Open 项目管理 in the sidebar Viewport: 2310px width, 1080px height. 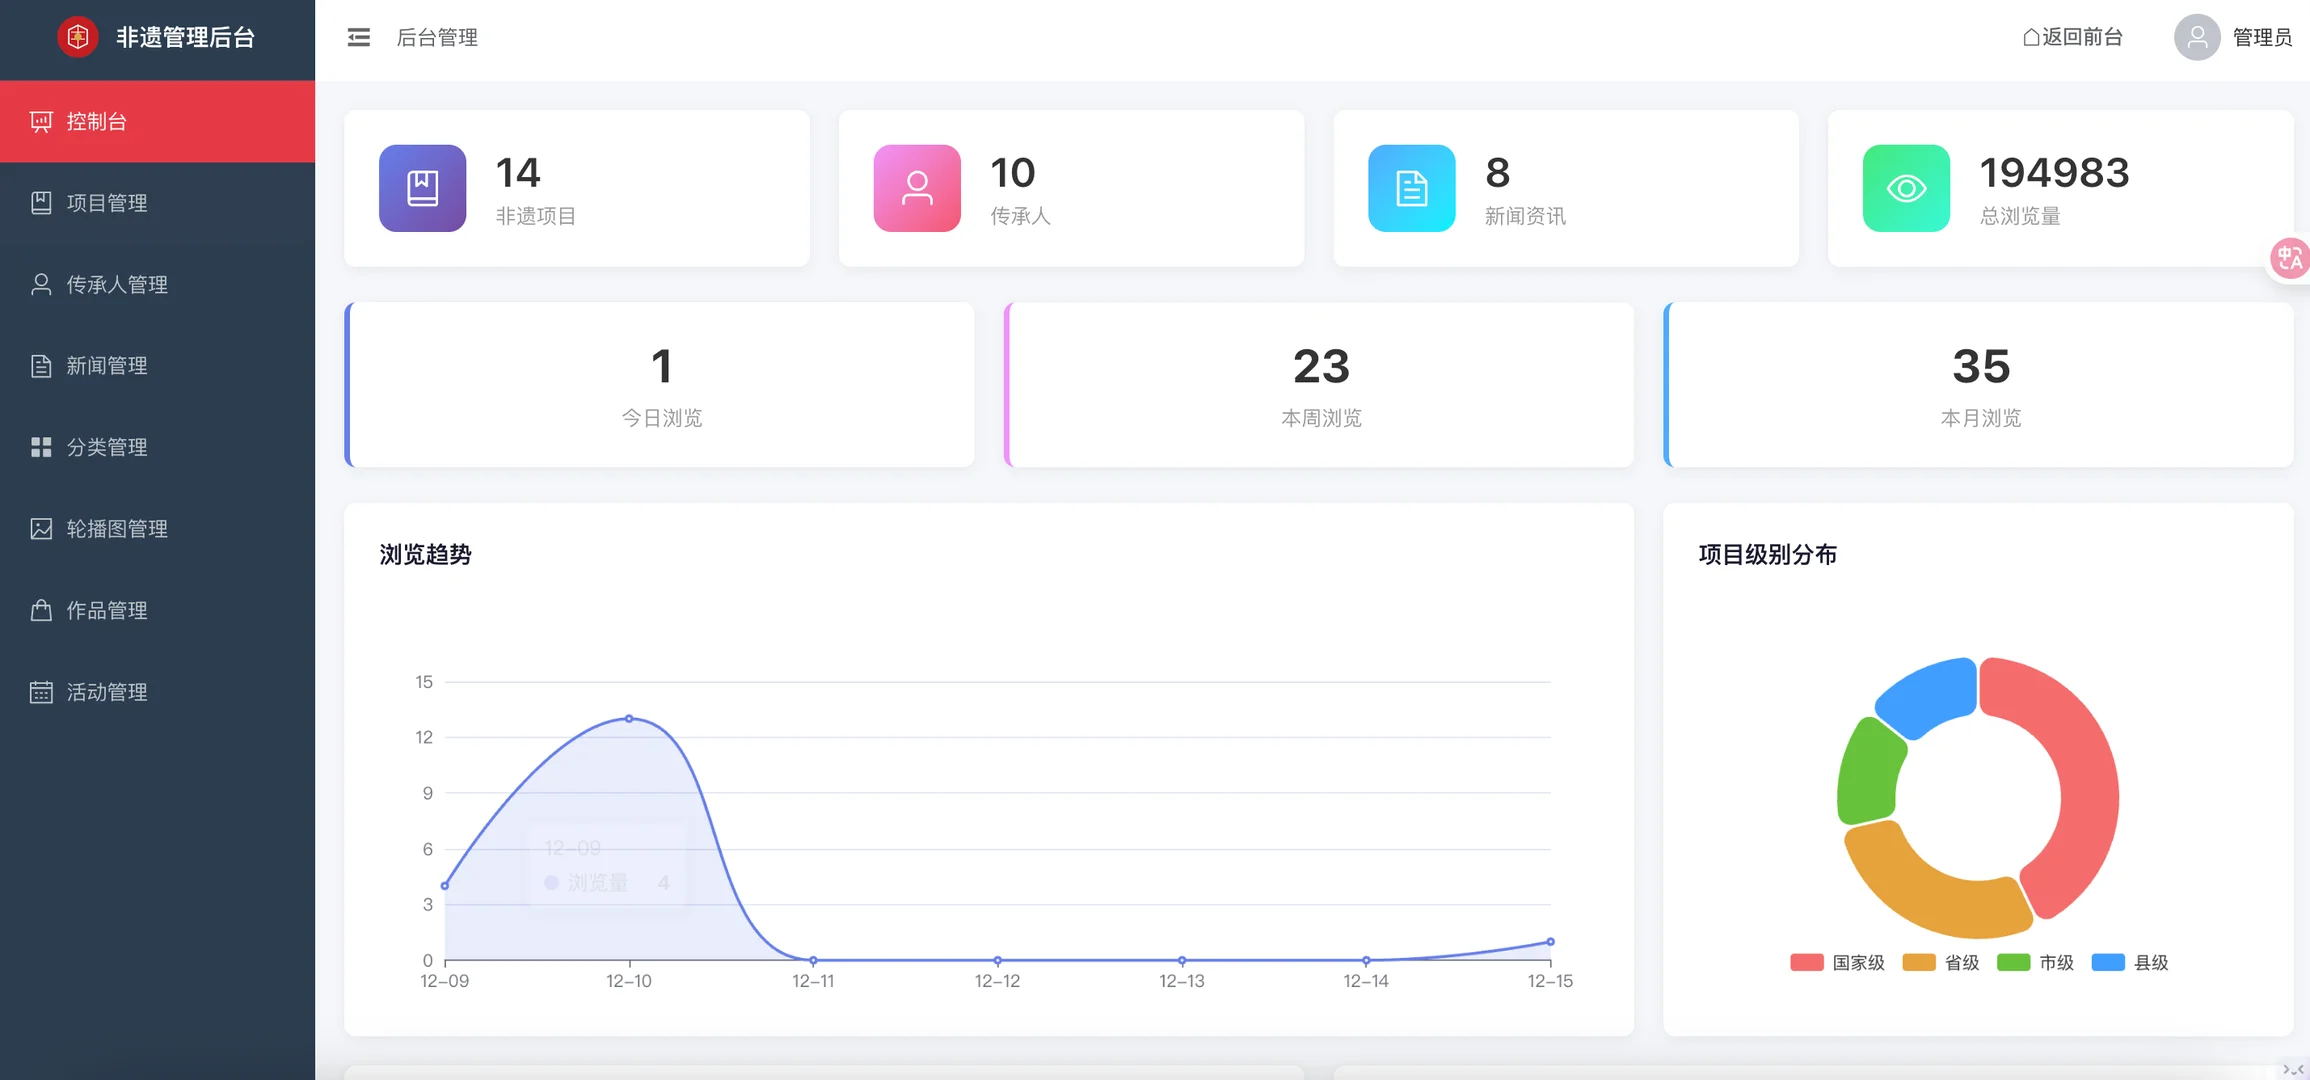click(x=107, y=203)
